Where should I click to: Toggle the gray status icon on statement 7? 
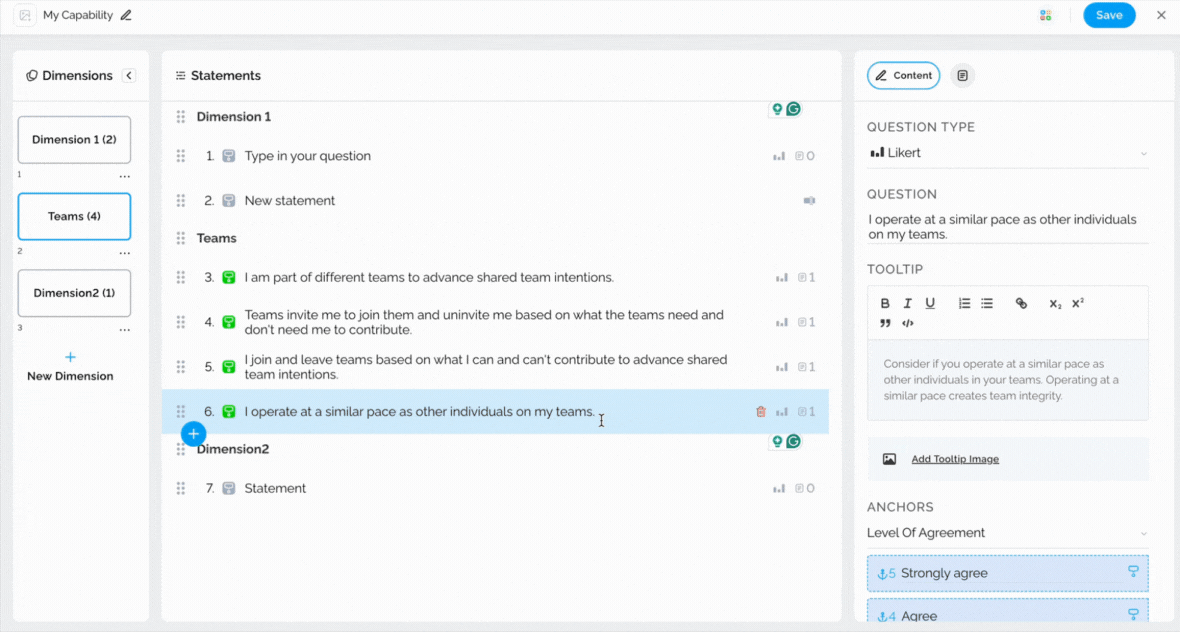click(x=229, y=489)
